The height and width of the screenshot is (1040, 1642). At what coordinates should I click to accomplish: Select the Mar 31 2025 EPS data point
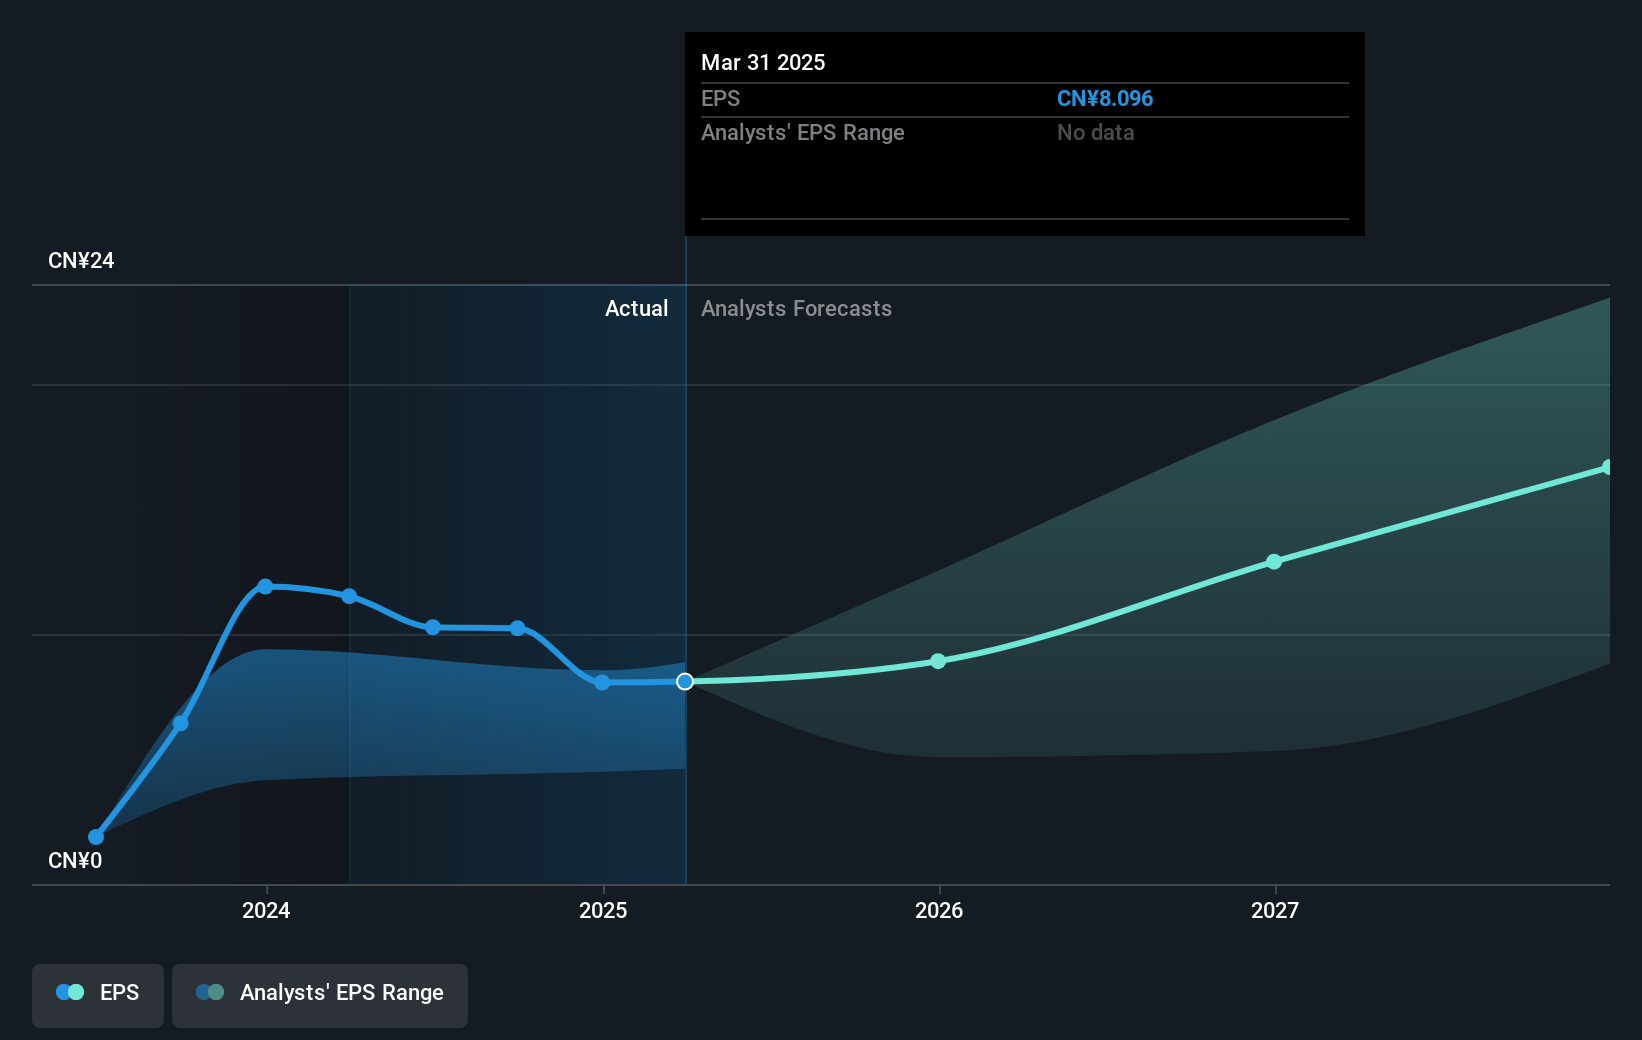click(685, 682)
